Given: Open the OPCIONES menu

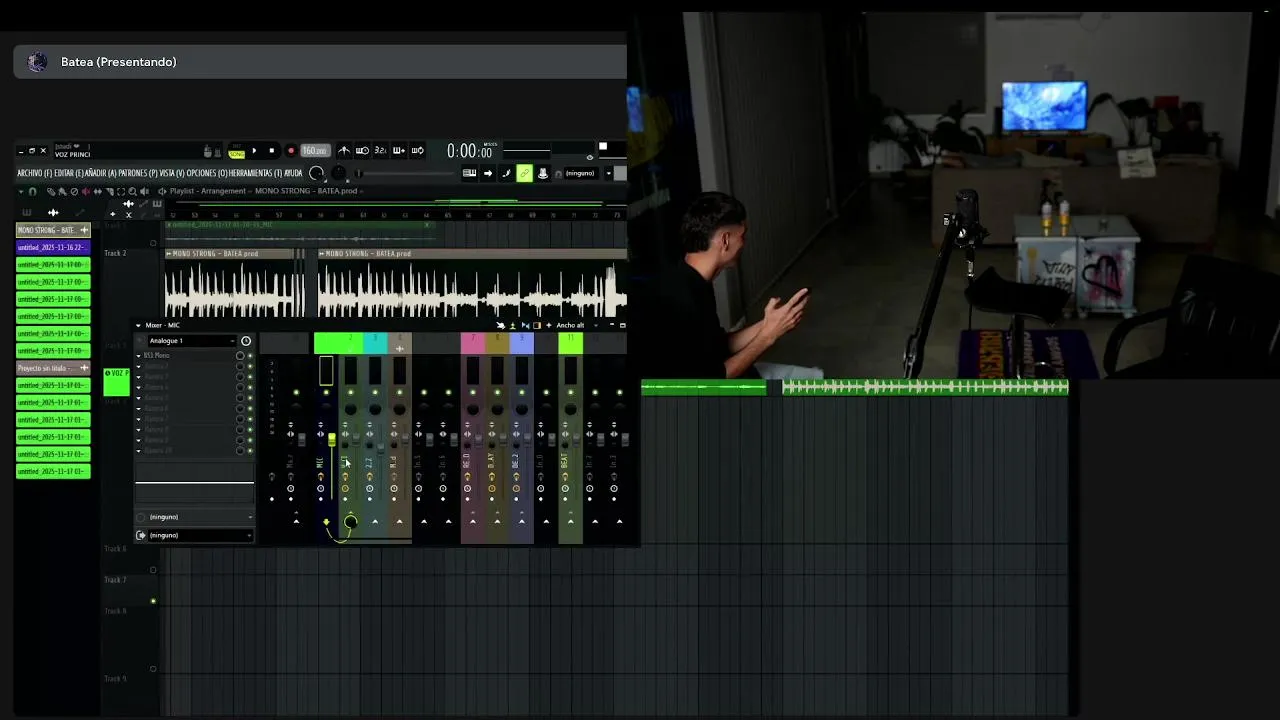Looking at the screenshot, I should pyautogui.click(x=207, y=173).
